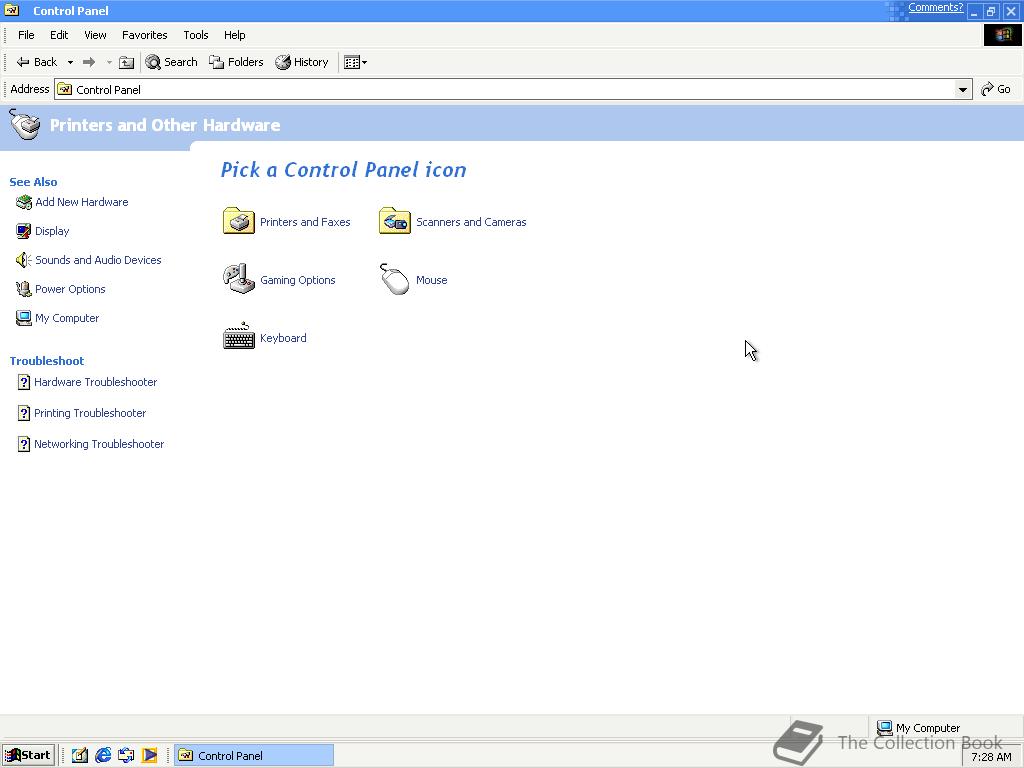Click the Hardware Troubleshooter help icon
The image size is (1024, 768).
click(x=24, y=382)
